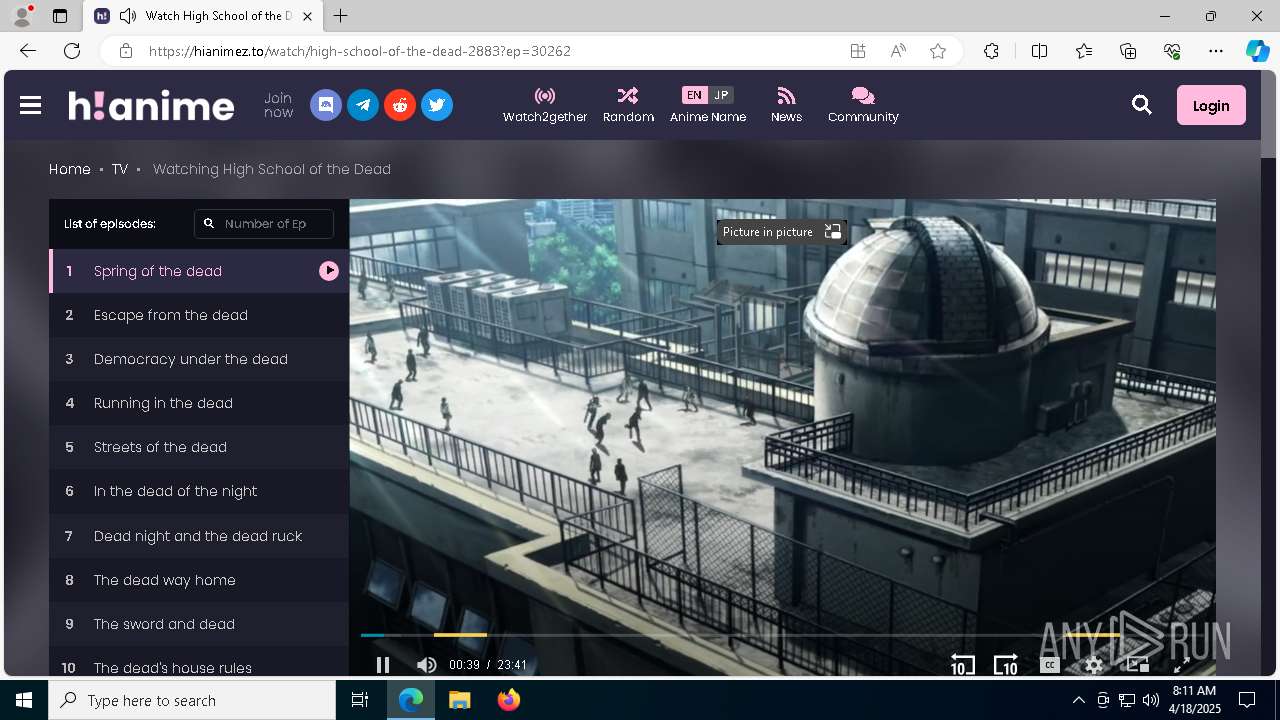Close the Watch High School tab
Screen dimensions: 1280x720
(307, 16)
